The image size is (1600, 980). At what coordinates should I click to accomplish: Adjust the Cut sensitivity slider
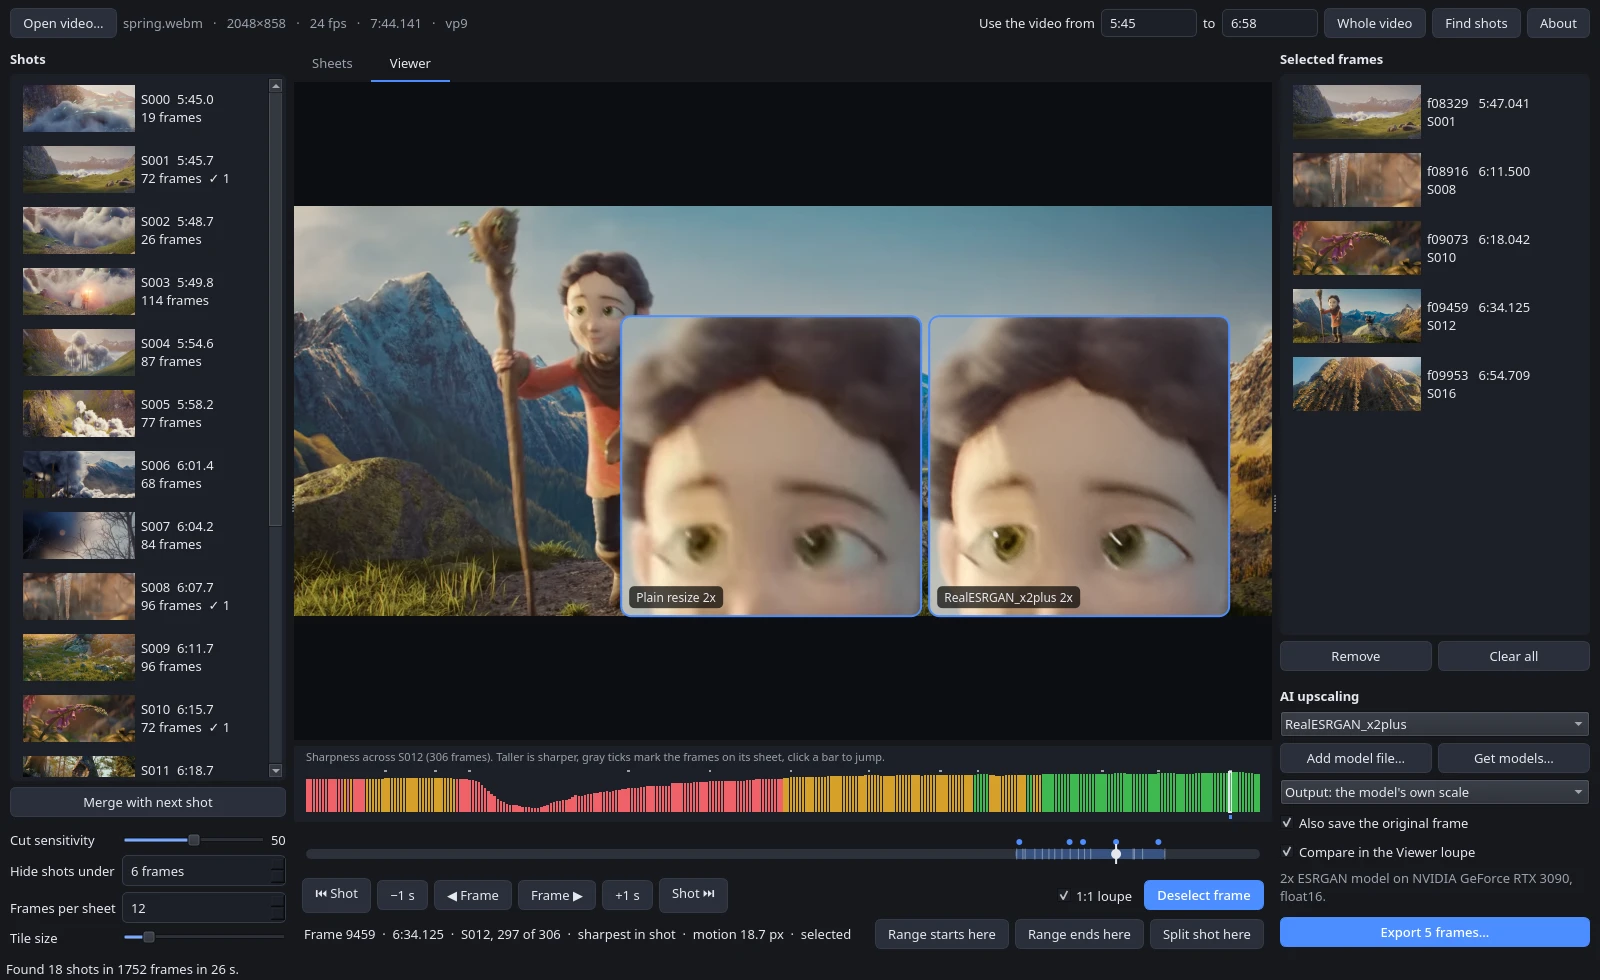point(194,841)
